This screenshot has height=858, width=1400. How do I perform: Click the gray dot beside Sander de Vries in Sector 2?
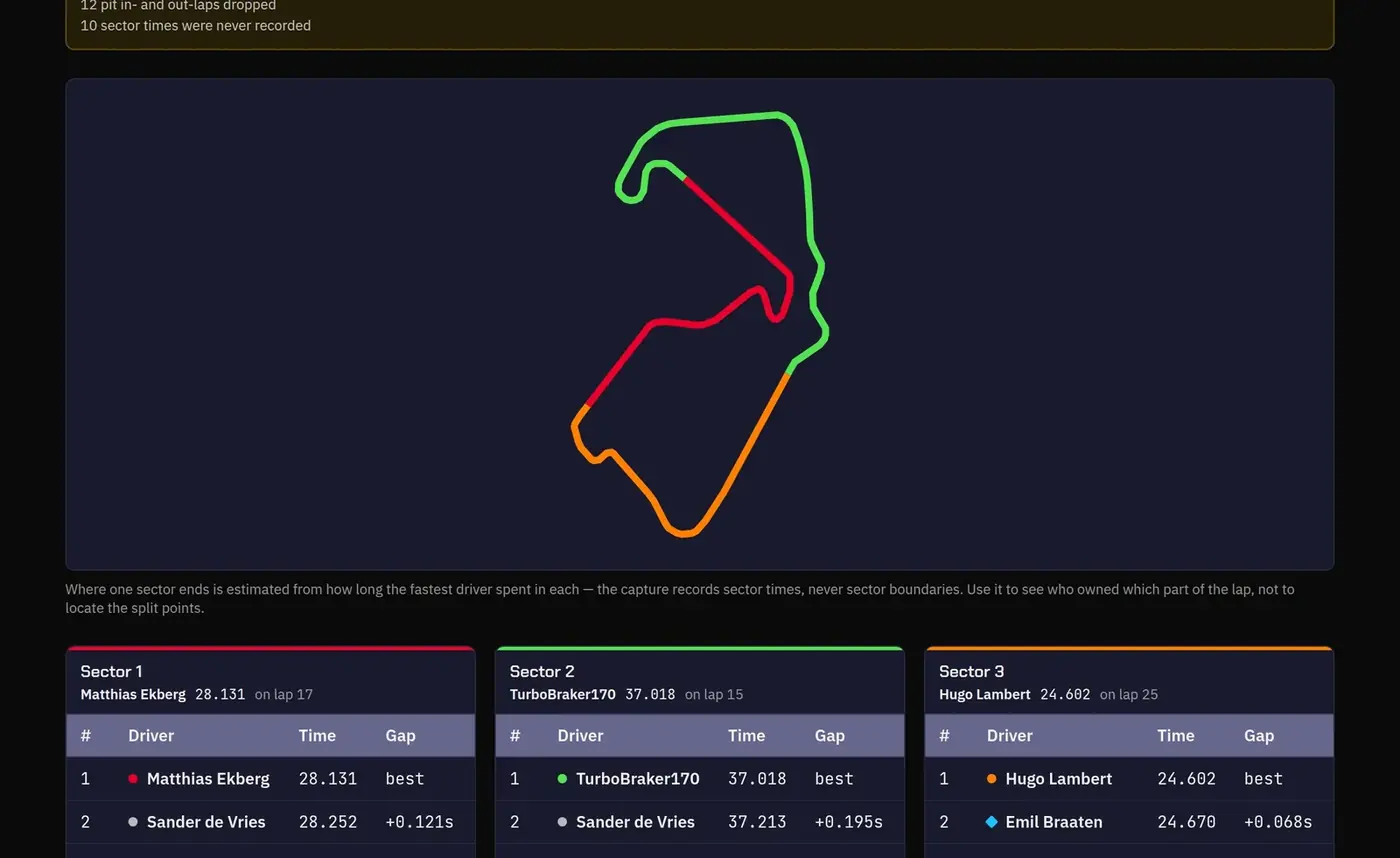[x=562, y=822]
